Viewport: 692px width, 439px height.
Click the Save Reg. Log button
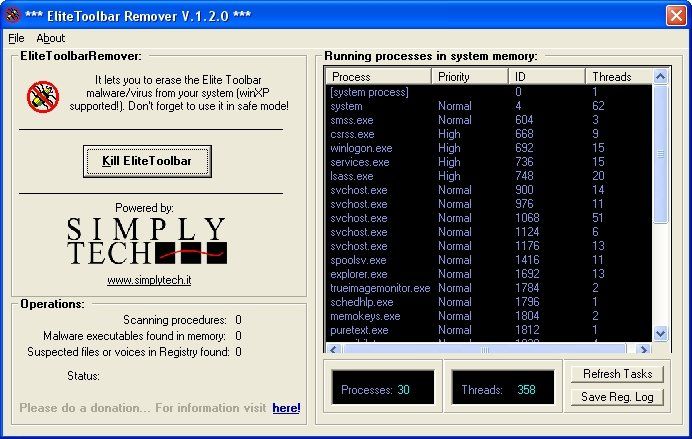(x=617, y=397)
